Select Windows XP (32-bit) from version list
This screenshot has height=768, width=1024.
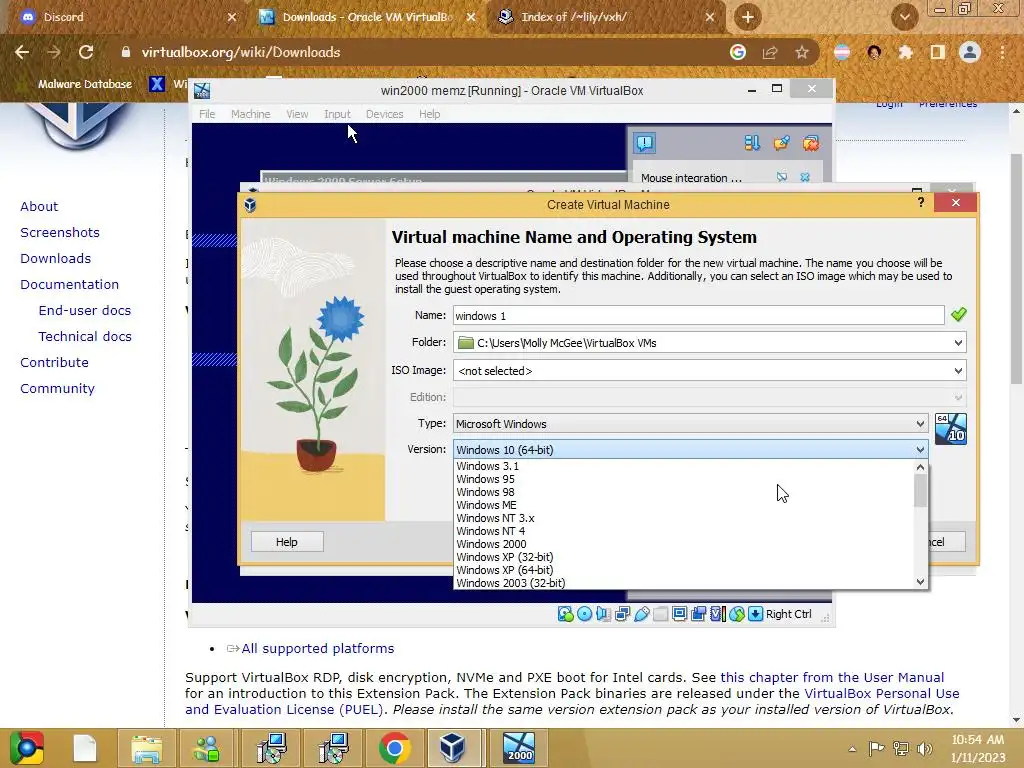pyautogui.click(x=683, y=558)
